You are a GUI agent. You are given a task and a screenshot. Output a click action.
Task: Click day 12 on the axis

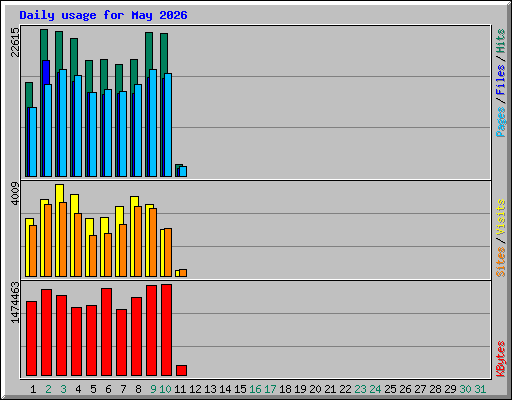point(195,389)
